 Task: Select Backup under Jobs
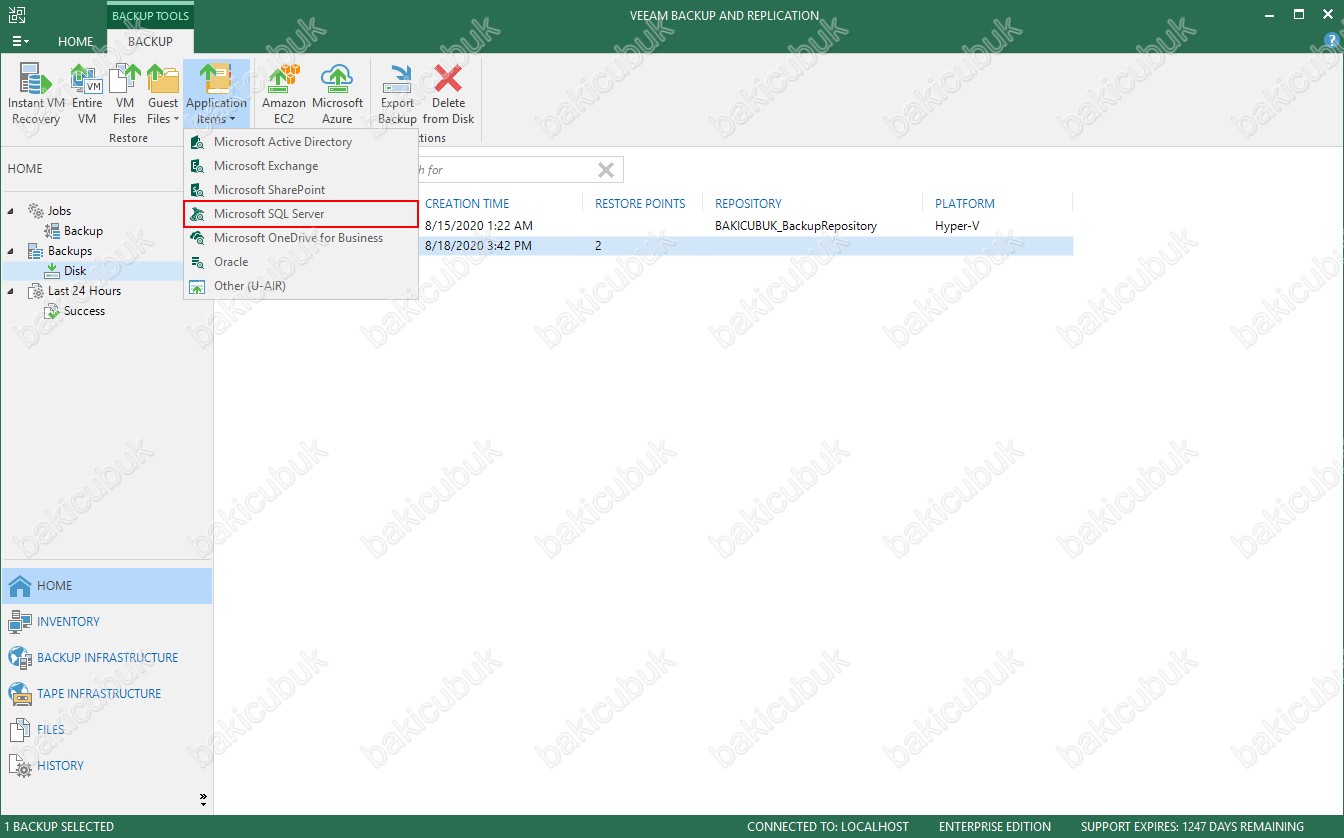coord(83,231)
